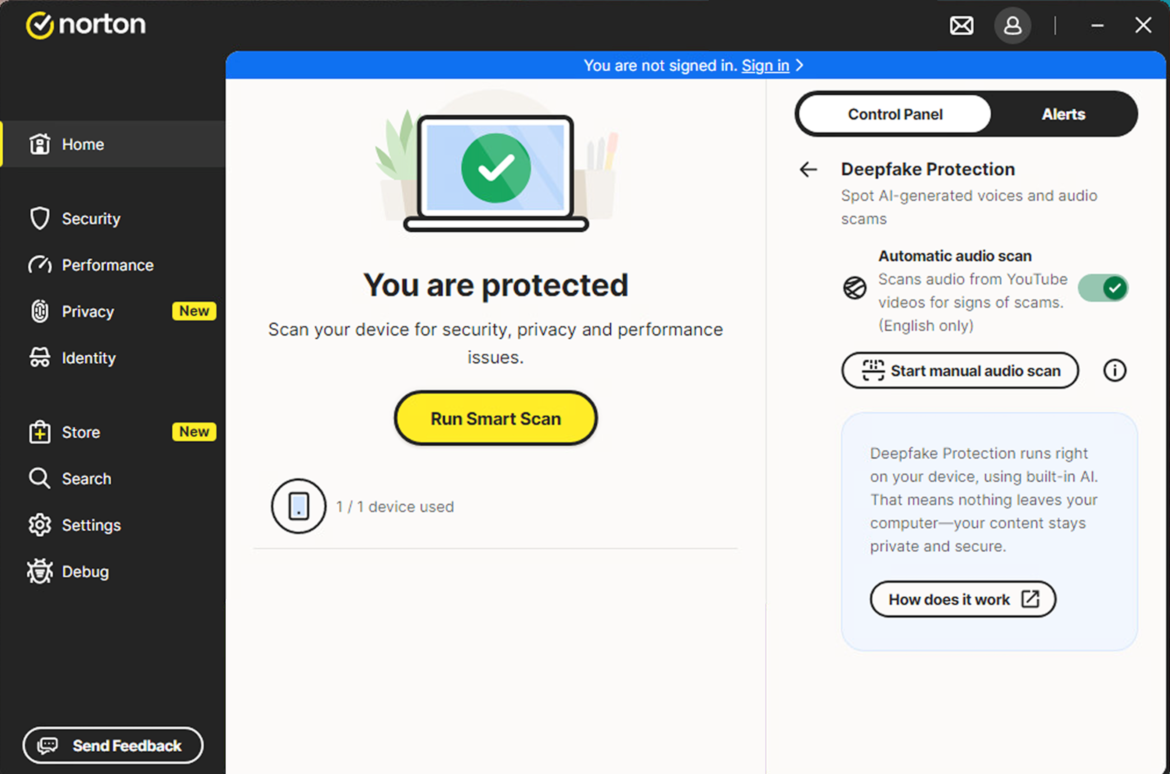Open the envelope messages icon
Screen dimensions: 1170x774
(x=961, y=25)
